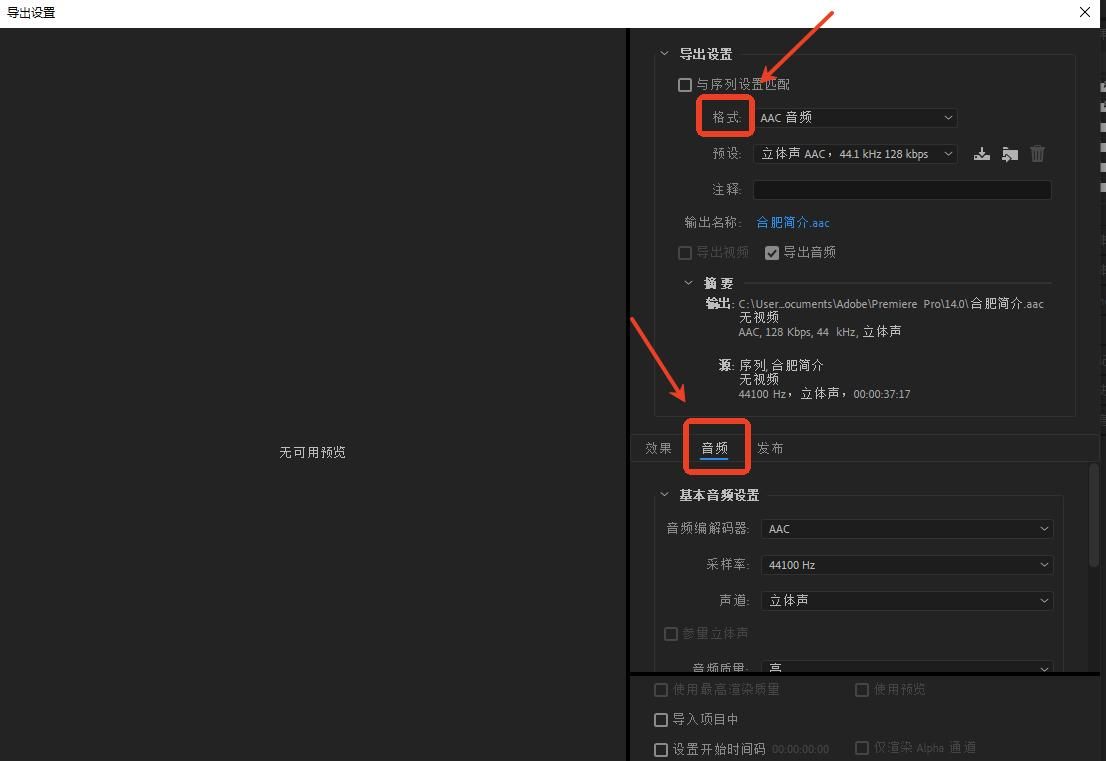Viewport: 1106px width, 761px height.
Task: Click the 00:00:00:00 start timecode value
Action: click(x=801, y=750)
